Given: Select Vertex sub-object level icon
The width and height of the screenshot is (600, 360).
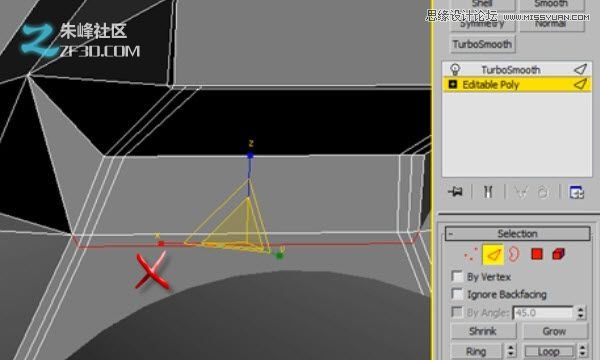Looking at the screenshot, I should coord(471,254).
